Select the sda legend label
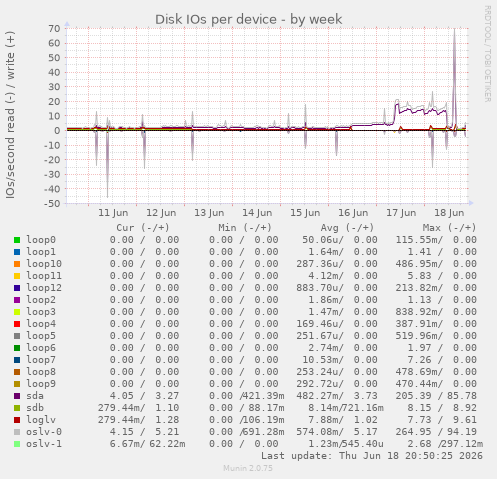497x479 pixels. click(x=35, y=396)
